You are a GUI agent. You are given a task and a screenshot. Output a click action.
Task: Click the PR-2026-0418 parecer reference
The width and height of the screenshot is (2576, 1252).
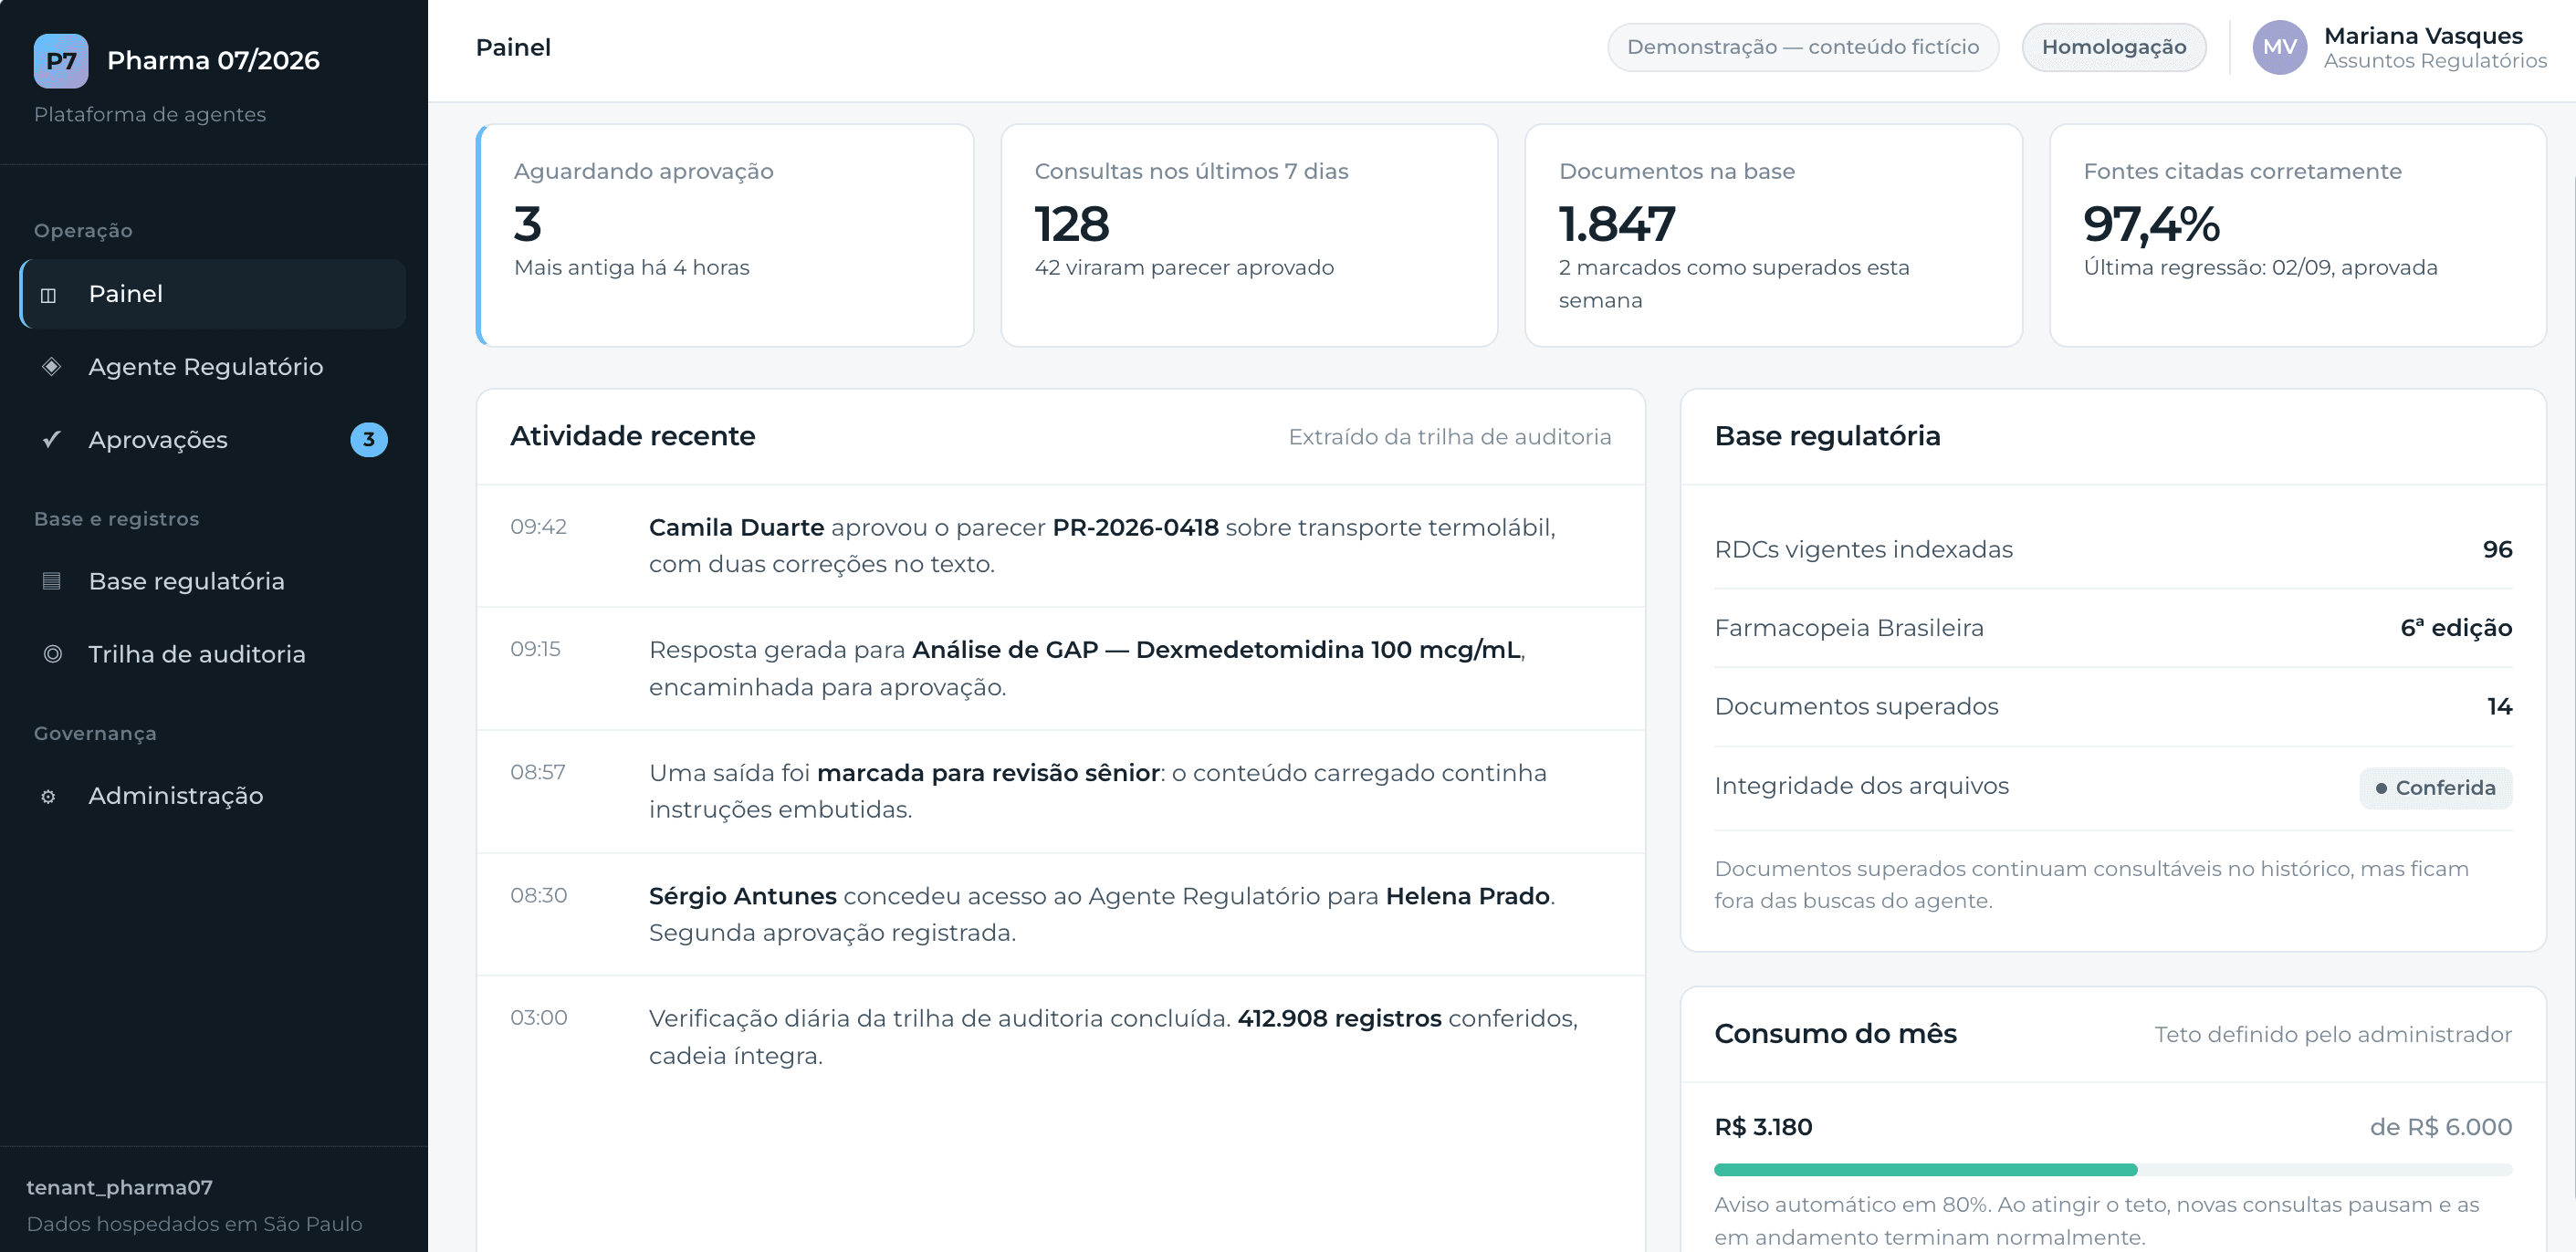tap(1135, 527)
